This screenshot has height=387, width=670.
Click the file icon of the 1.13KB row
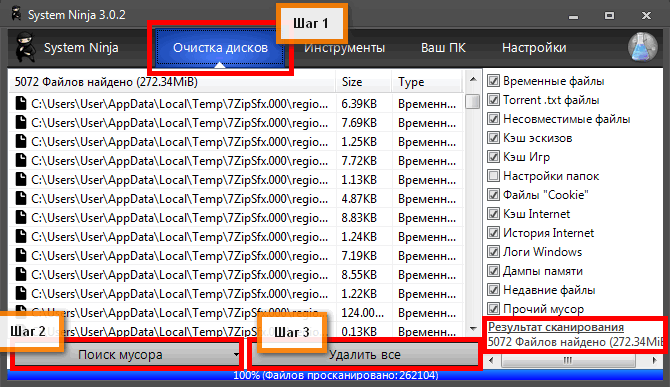(21, 180)
